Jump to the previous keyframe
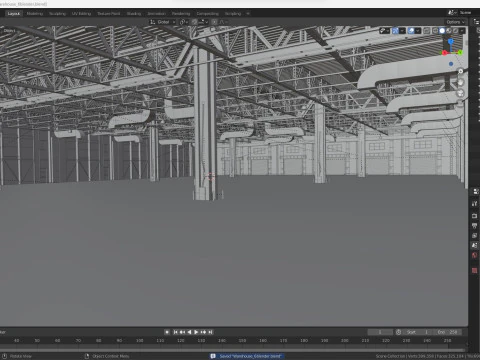 (182, 332)
